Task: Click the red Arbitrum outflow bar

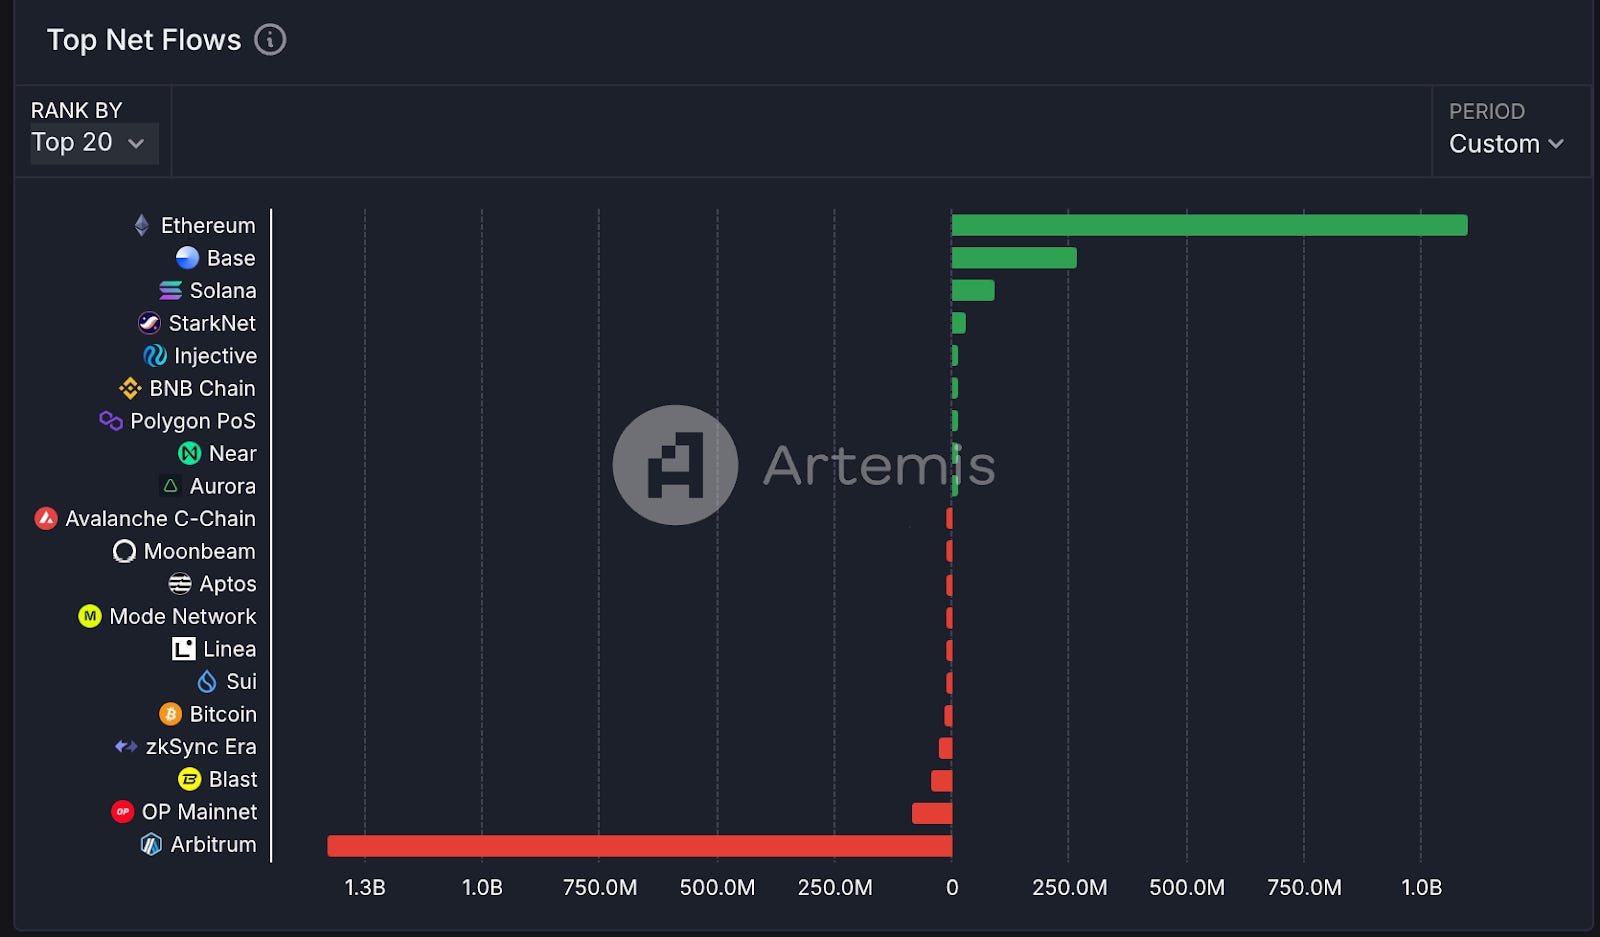Action: coord(640,846)
